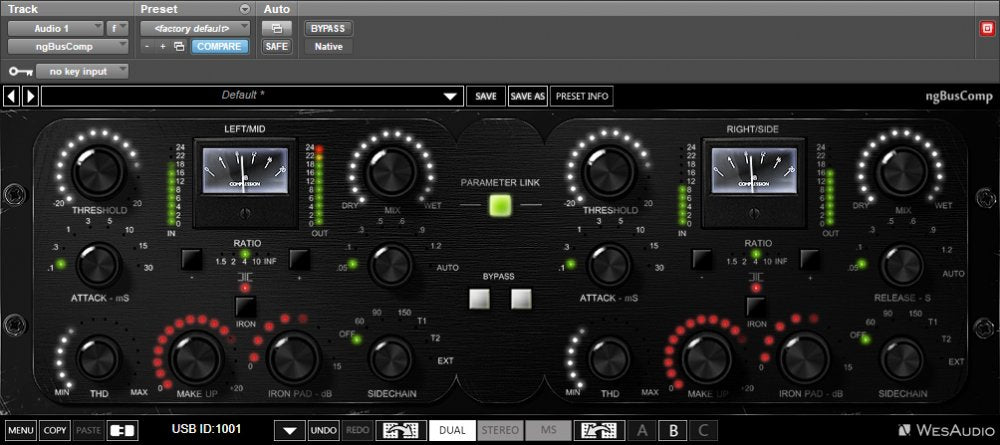Select the MS mode tab
This screenshot has height=445, width=1000.
(551, 430)
